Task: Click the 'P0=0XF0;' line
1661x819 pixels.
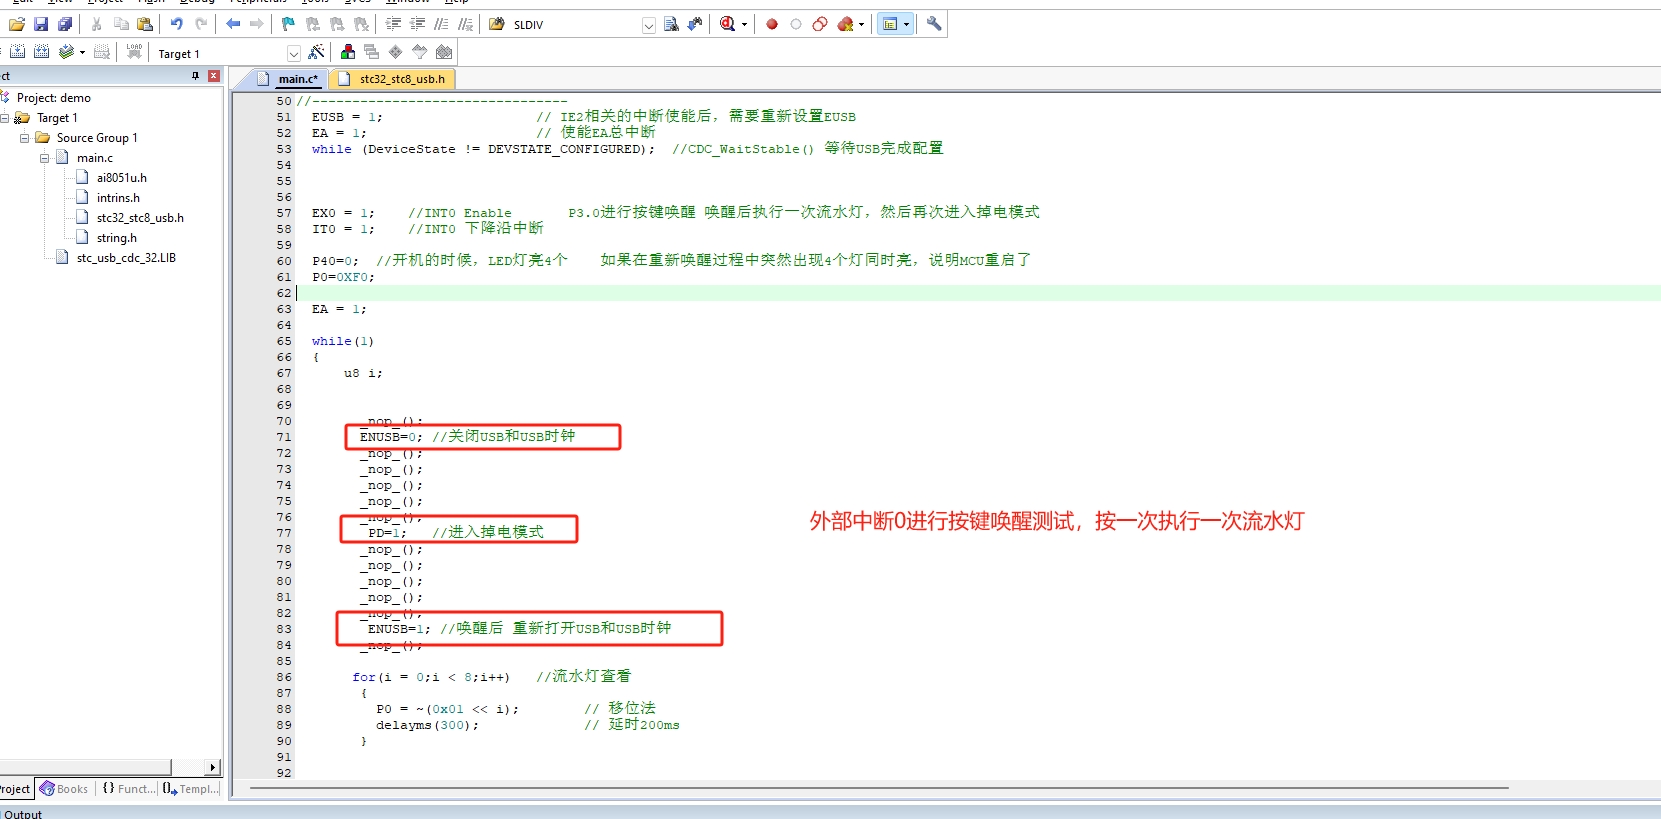Action: (343, 277)
